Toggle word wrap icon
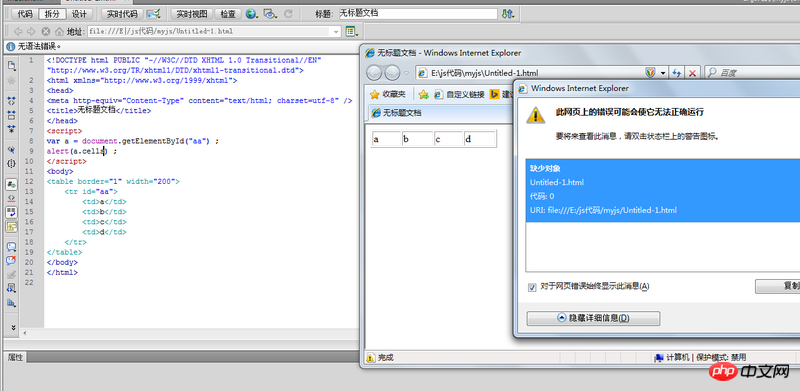The image size is (800, 391). click(x=11, y=212)
